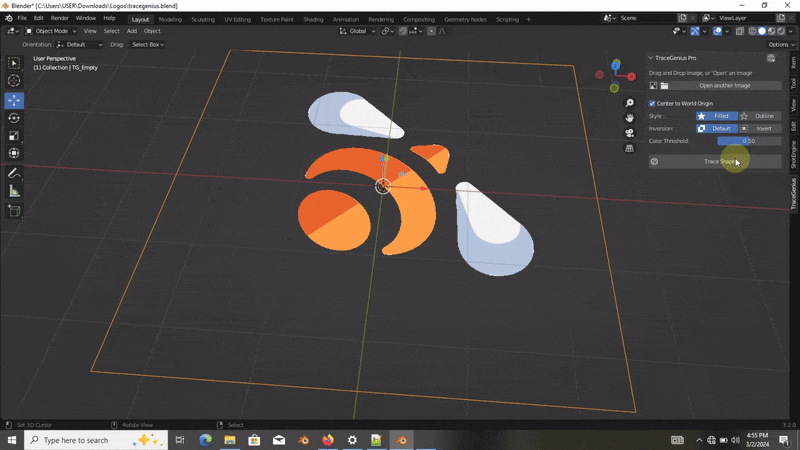The image size is (800, 450).
Task: Set Inversion to Default
Action: tap(716, 129)
